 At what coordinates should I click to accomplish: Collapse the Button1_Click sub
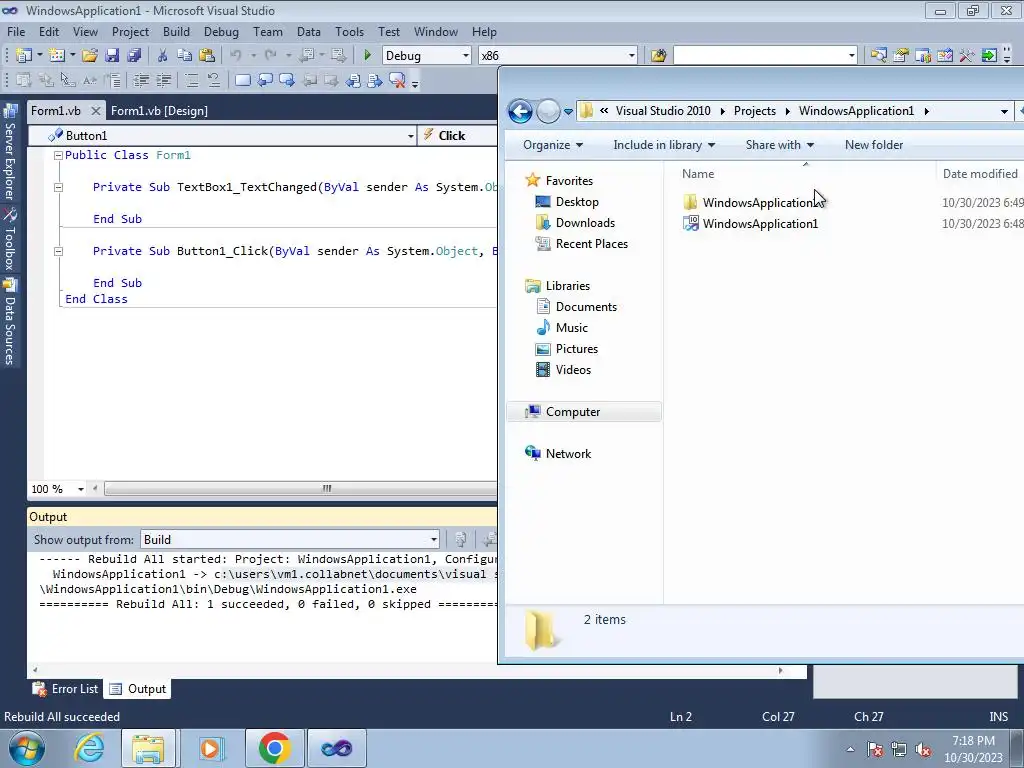58,251
